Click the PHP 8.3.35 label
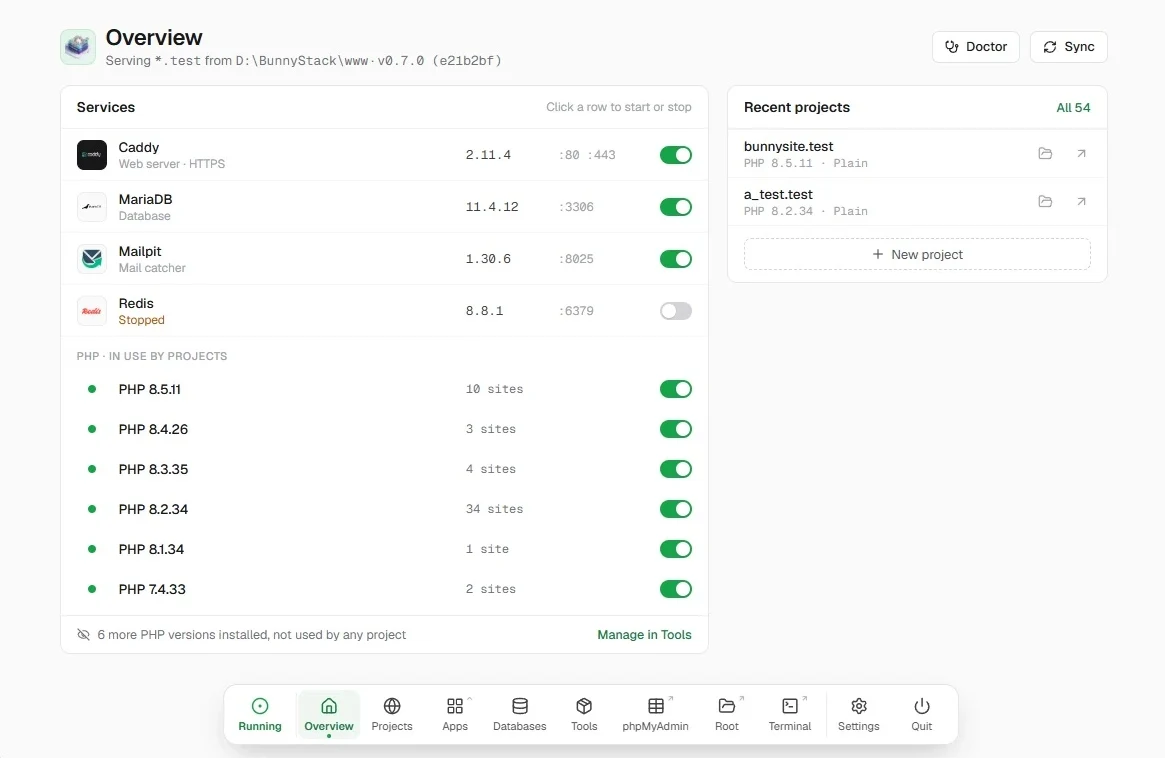 click(x=153, y=469)
